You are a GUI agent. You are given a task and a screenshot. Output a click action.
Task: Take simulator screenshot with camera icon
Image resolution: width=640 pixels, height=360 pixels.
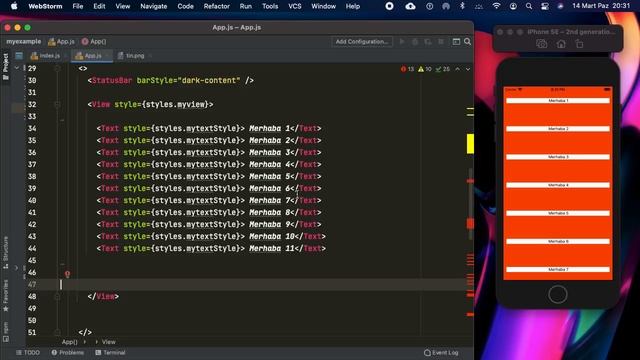click(542, 44)
